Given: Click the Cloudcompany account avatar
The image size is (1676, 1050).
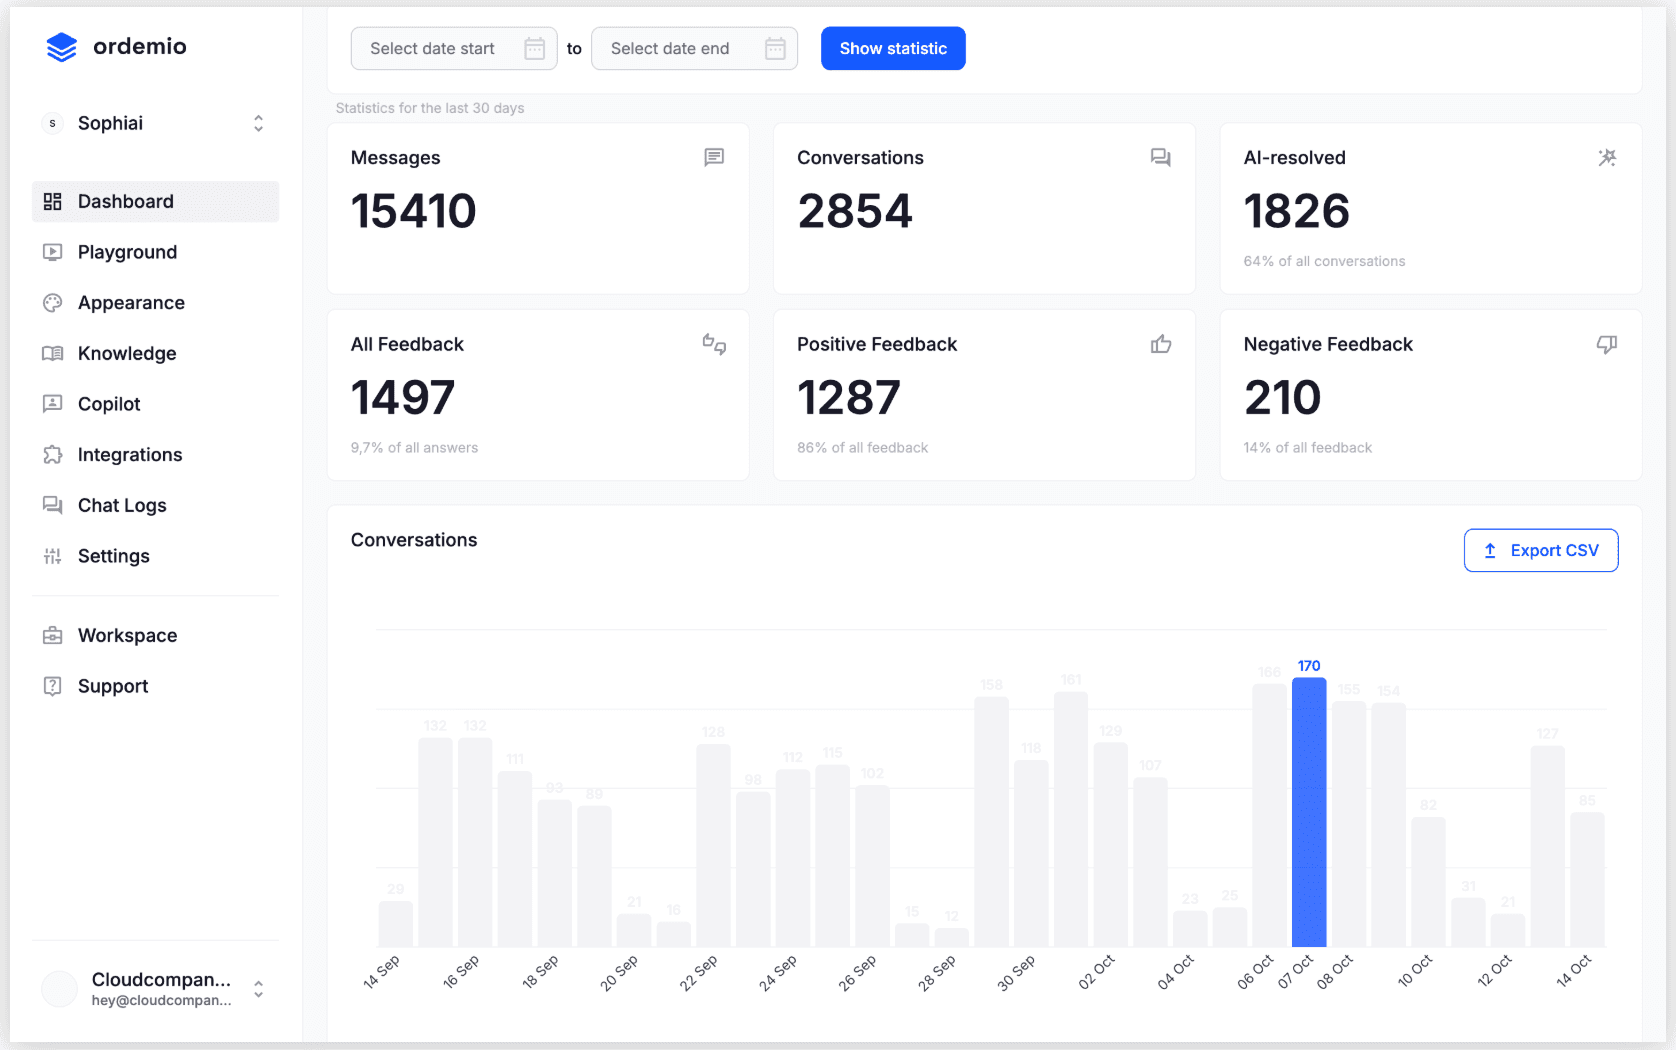Looking at the screenshot, I should point(60,989).
